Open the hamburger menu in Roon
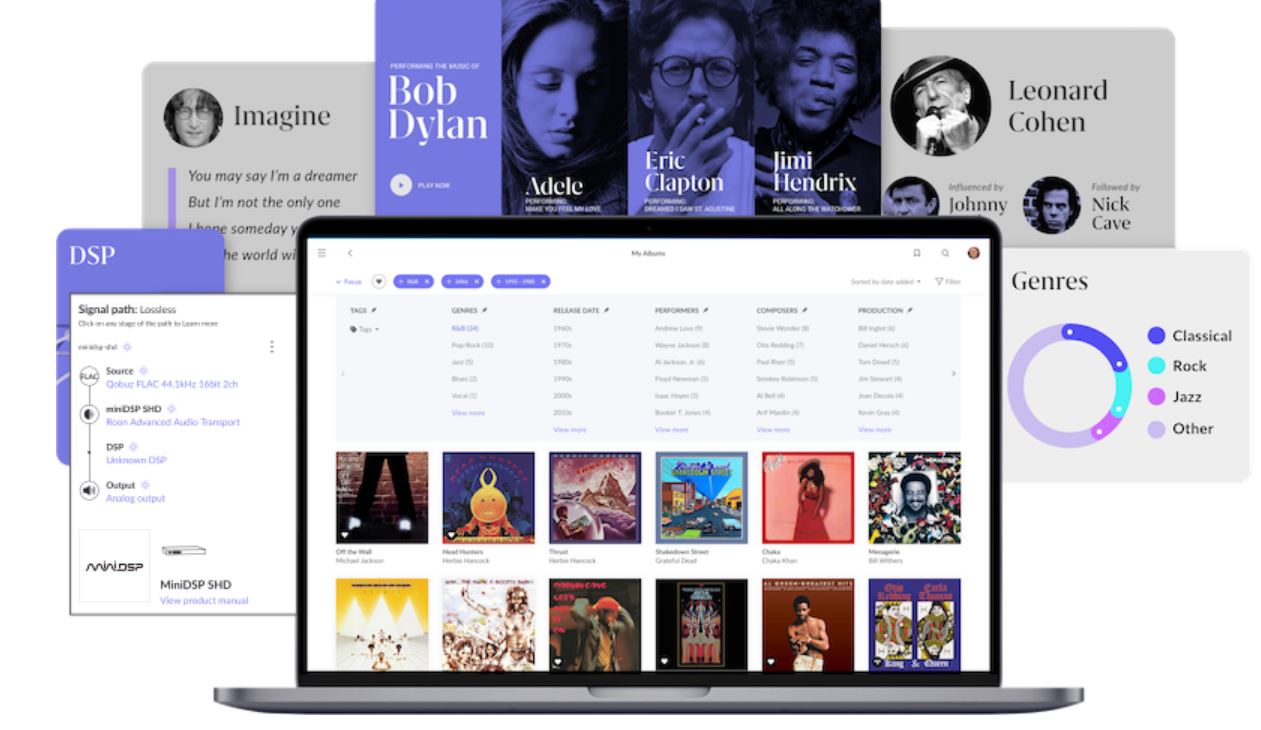1261x730 pixels. tap(321, 253)
